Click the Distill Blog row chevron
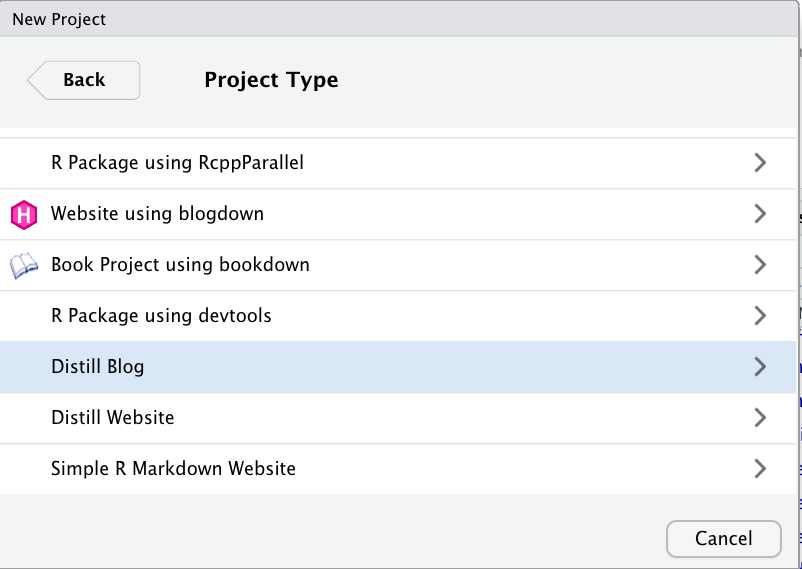The width and height of the screenshot is (802, 569). (760, 366)
